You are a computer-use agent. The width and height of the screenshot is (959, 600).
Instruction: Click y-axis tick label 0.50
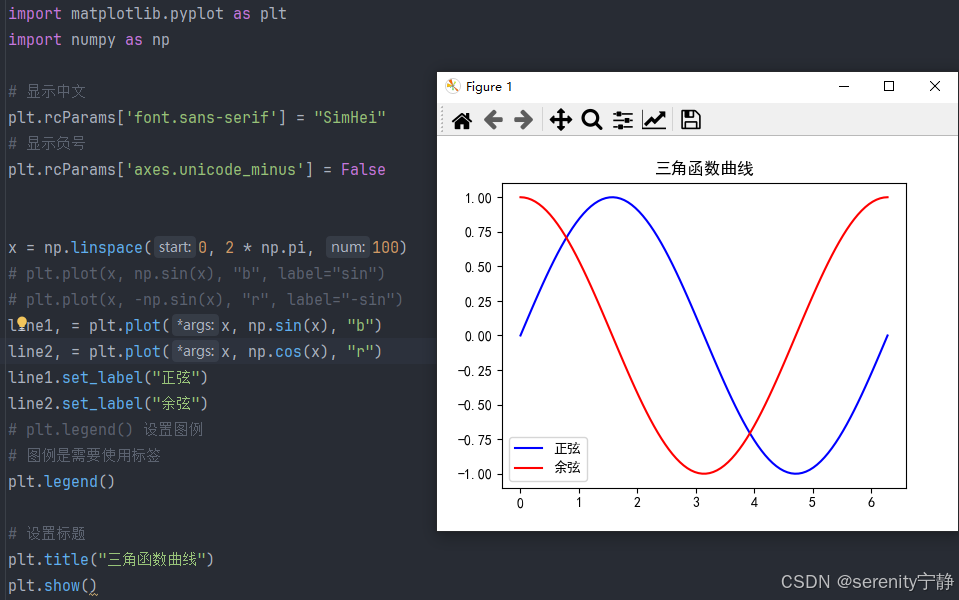coord(478,267)
